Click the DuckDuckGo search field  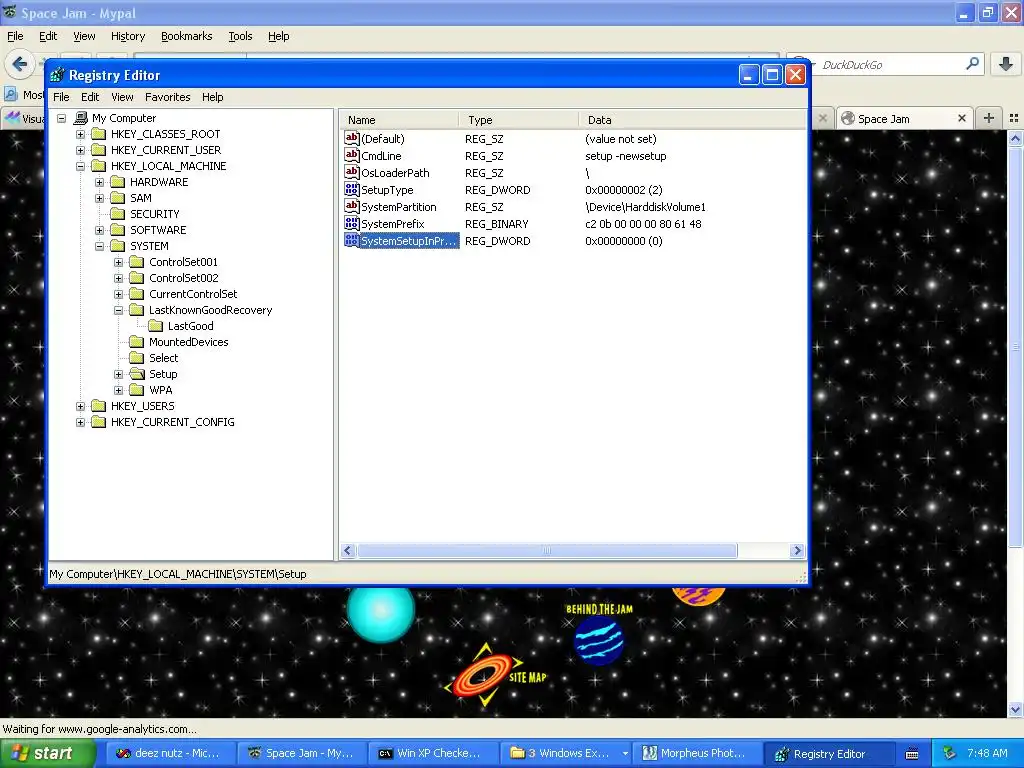click(x=888, y=64)
